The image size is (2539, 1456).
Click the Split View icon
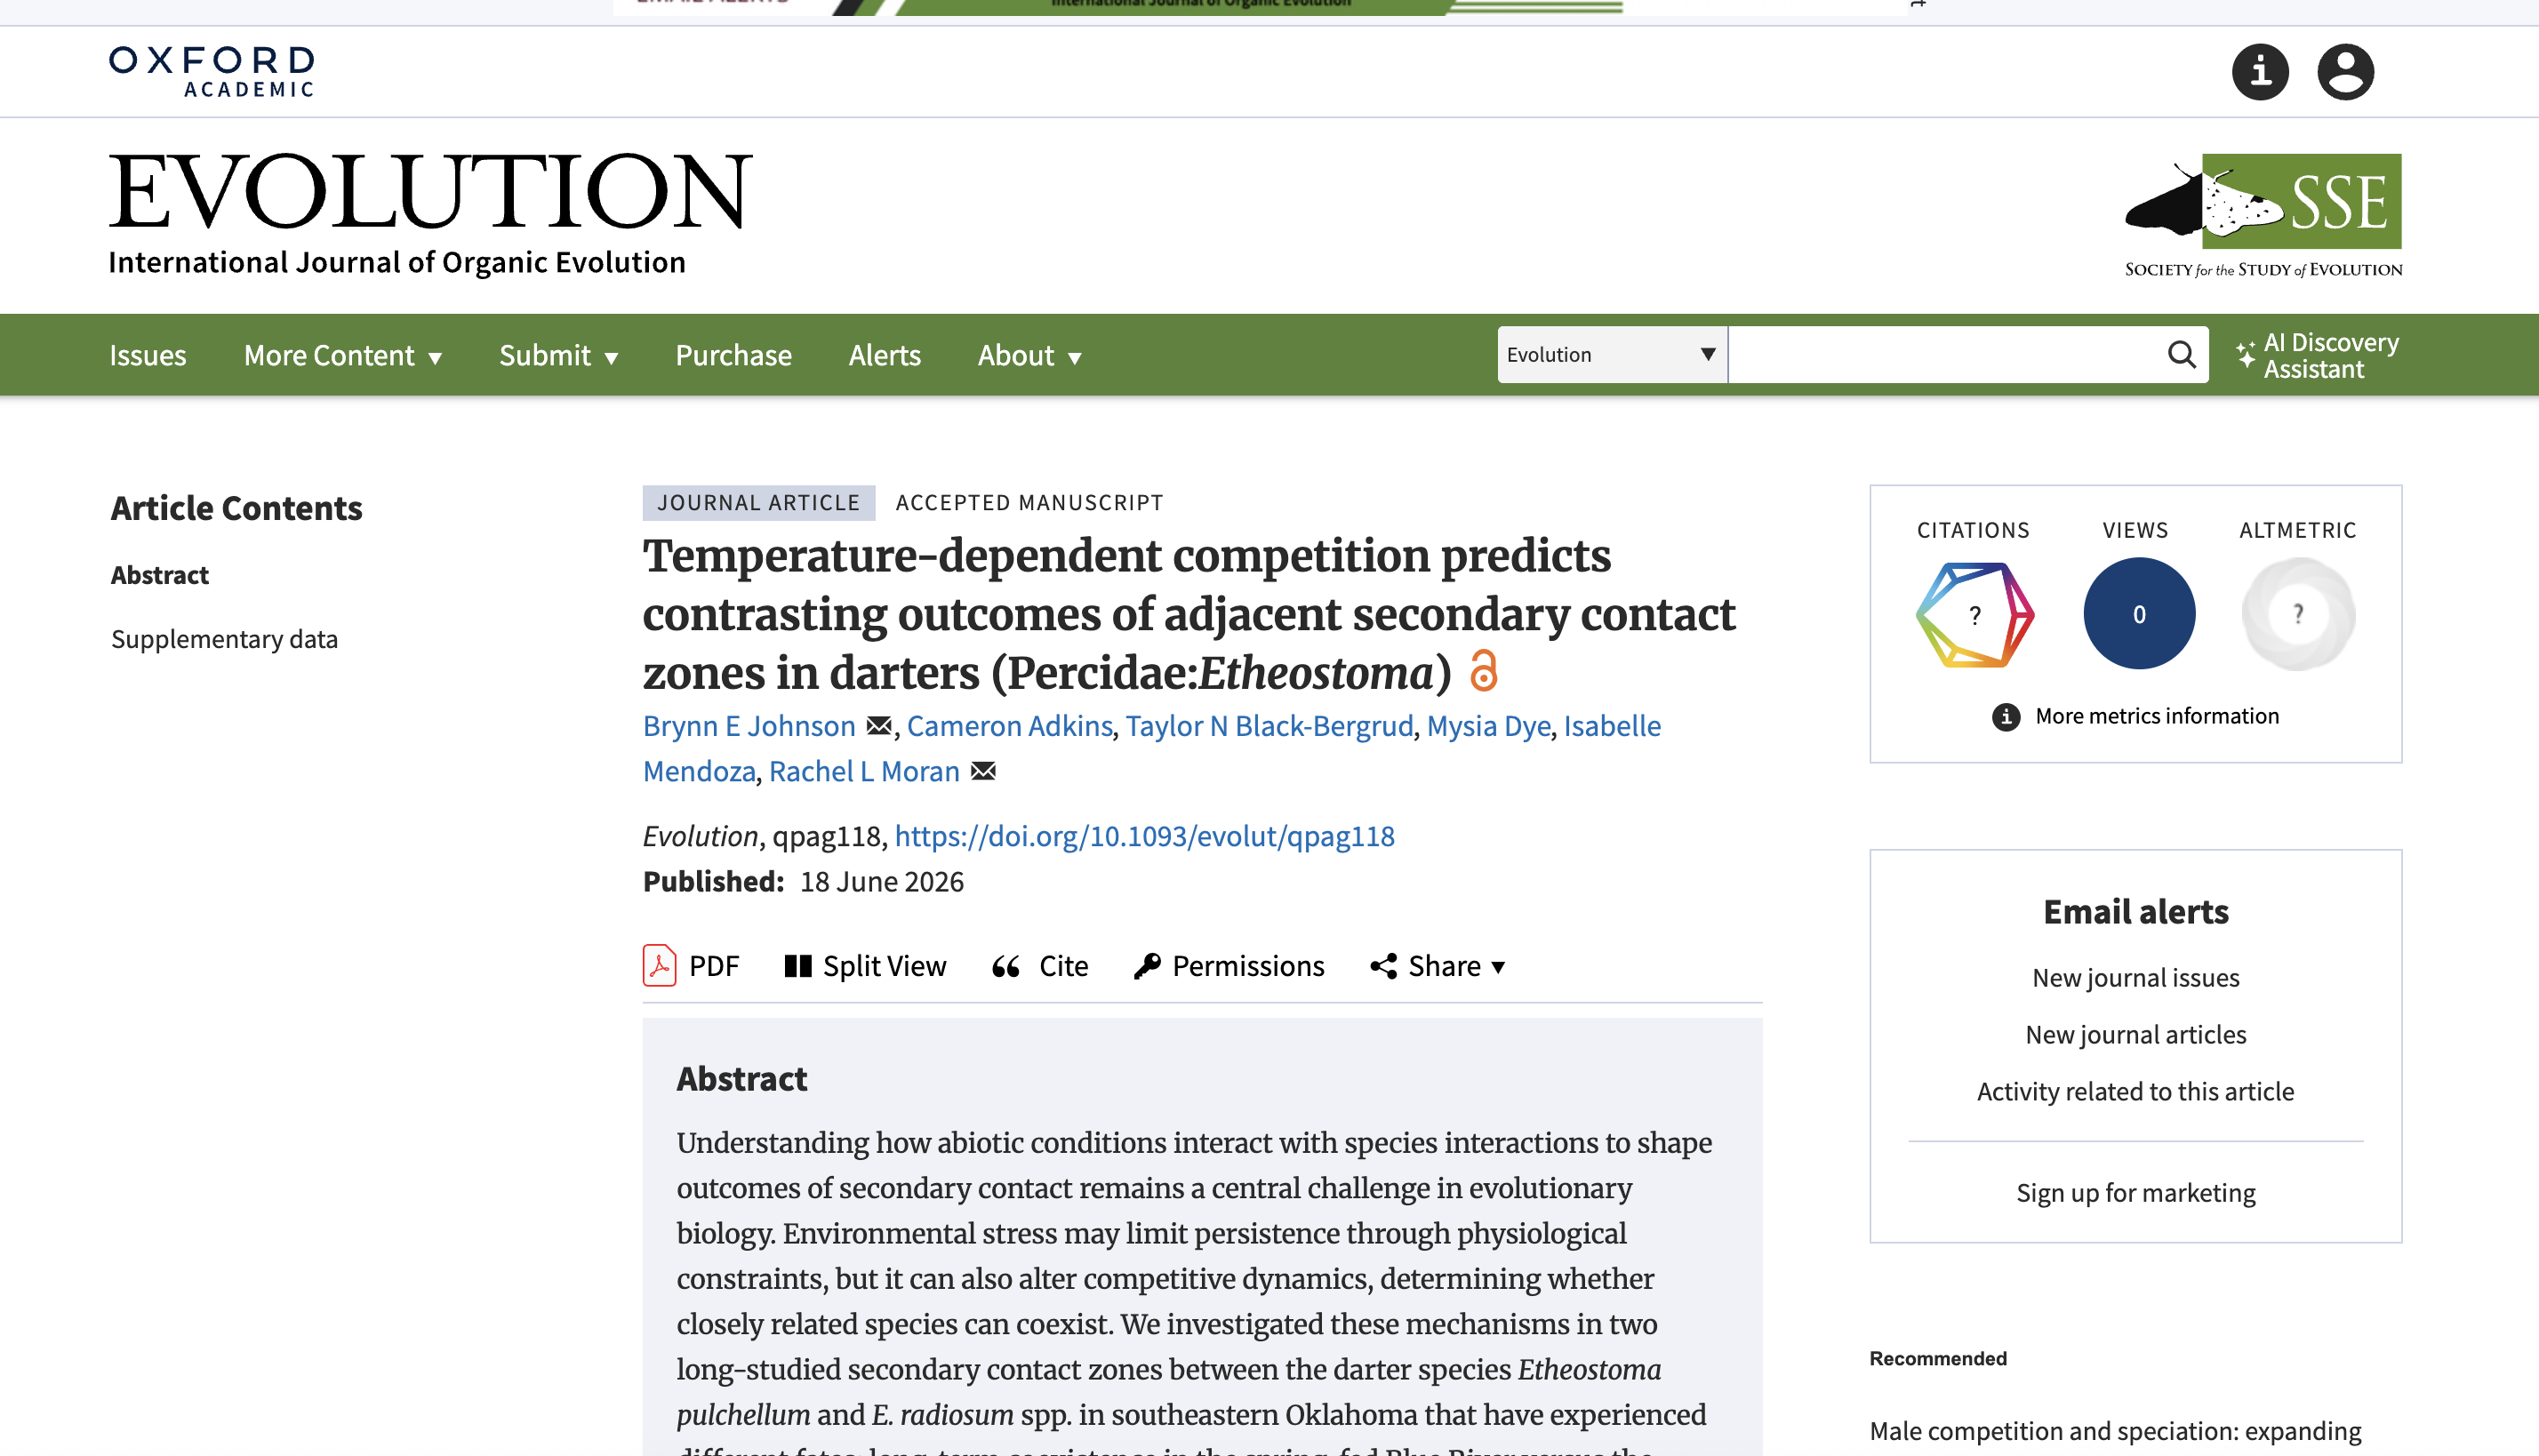[x=797, y=966]
